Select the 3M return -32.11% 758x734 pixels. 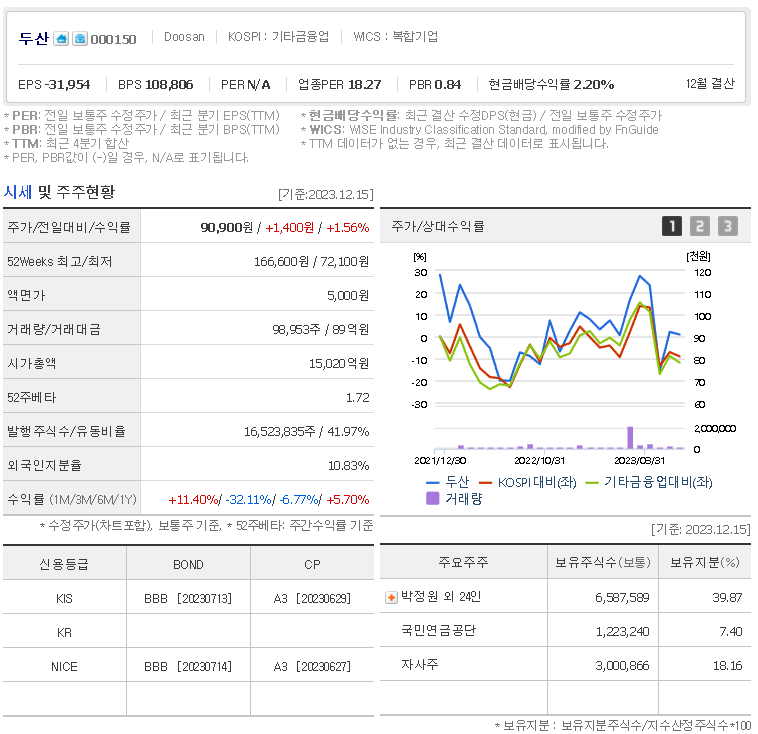click(x=248, y=499)
